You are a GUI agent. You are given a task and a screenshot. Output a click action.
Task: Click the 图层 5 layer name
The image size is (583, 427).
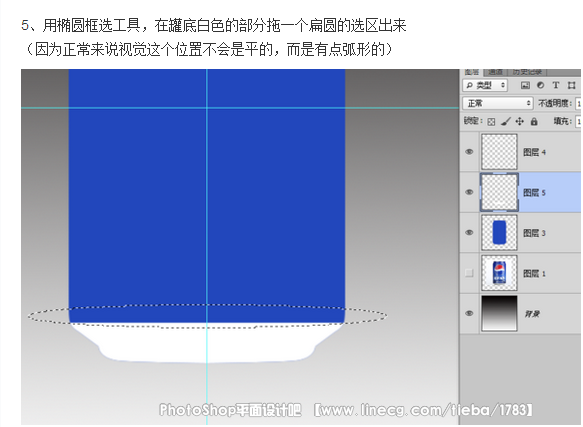click(534, 193)
